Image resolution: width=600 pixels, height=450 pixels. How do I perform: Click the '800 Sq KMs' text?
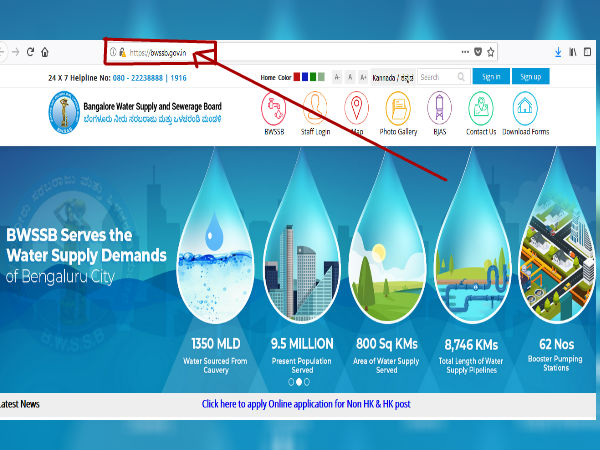387,344
